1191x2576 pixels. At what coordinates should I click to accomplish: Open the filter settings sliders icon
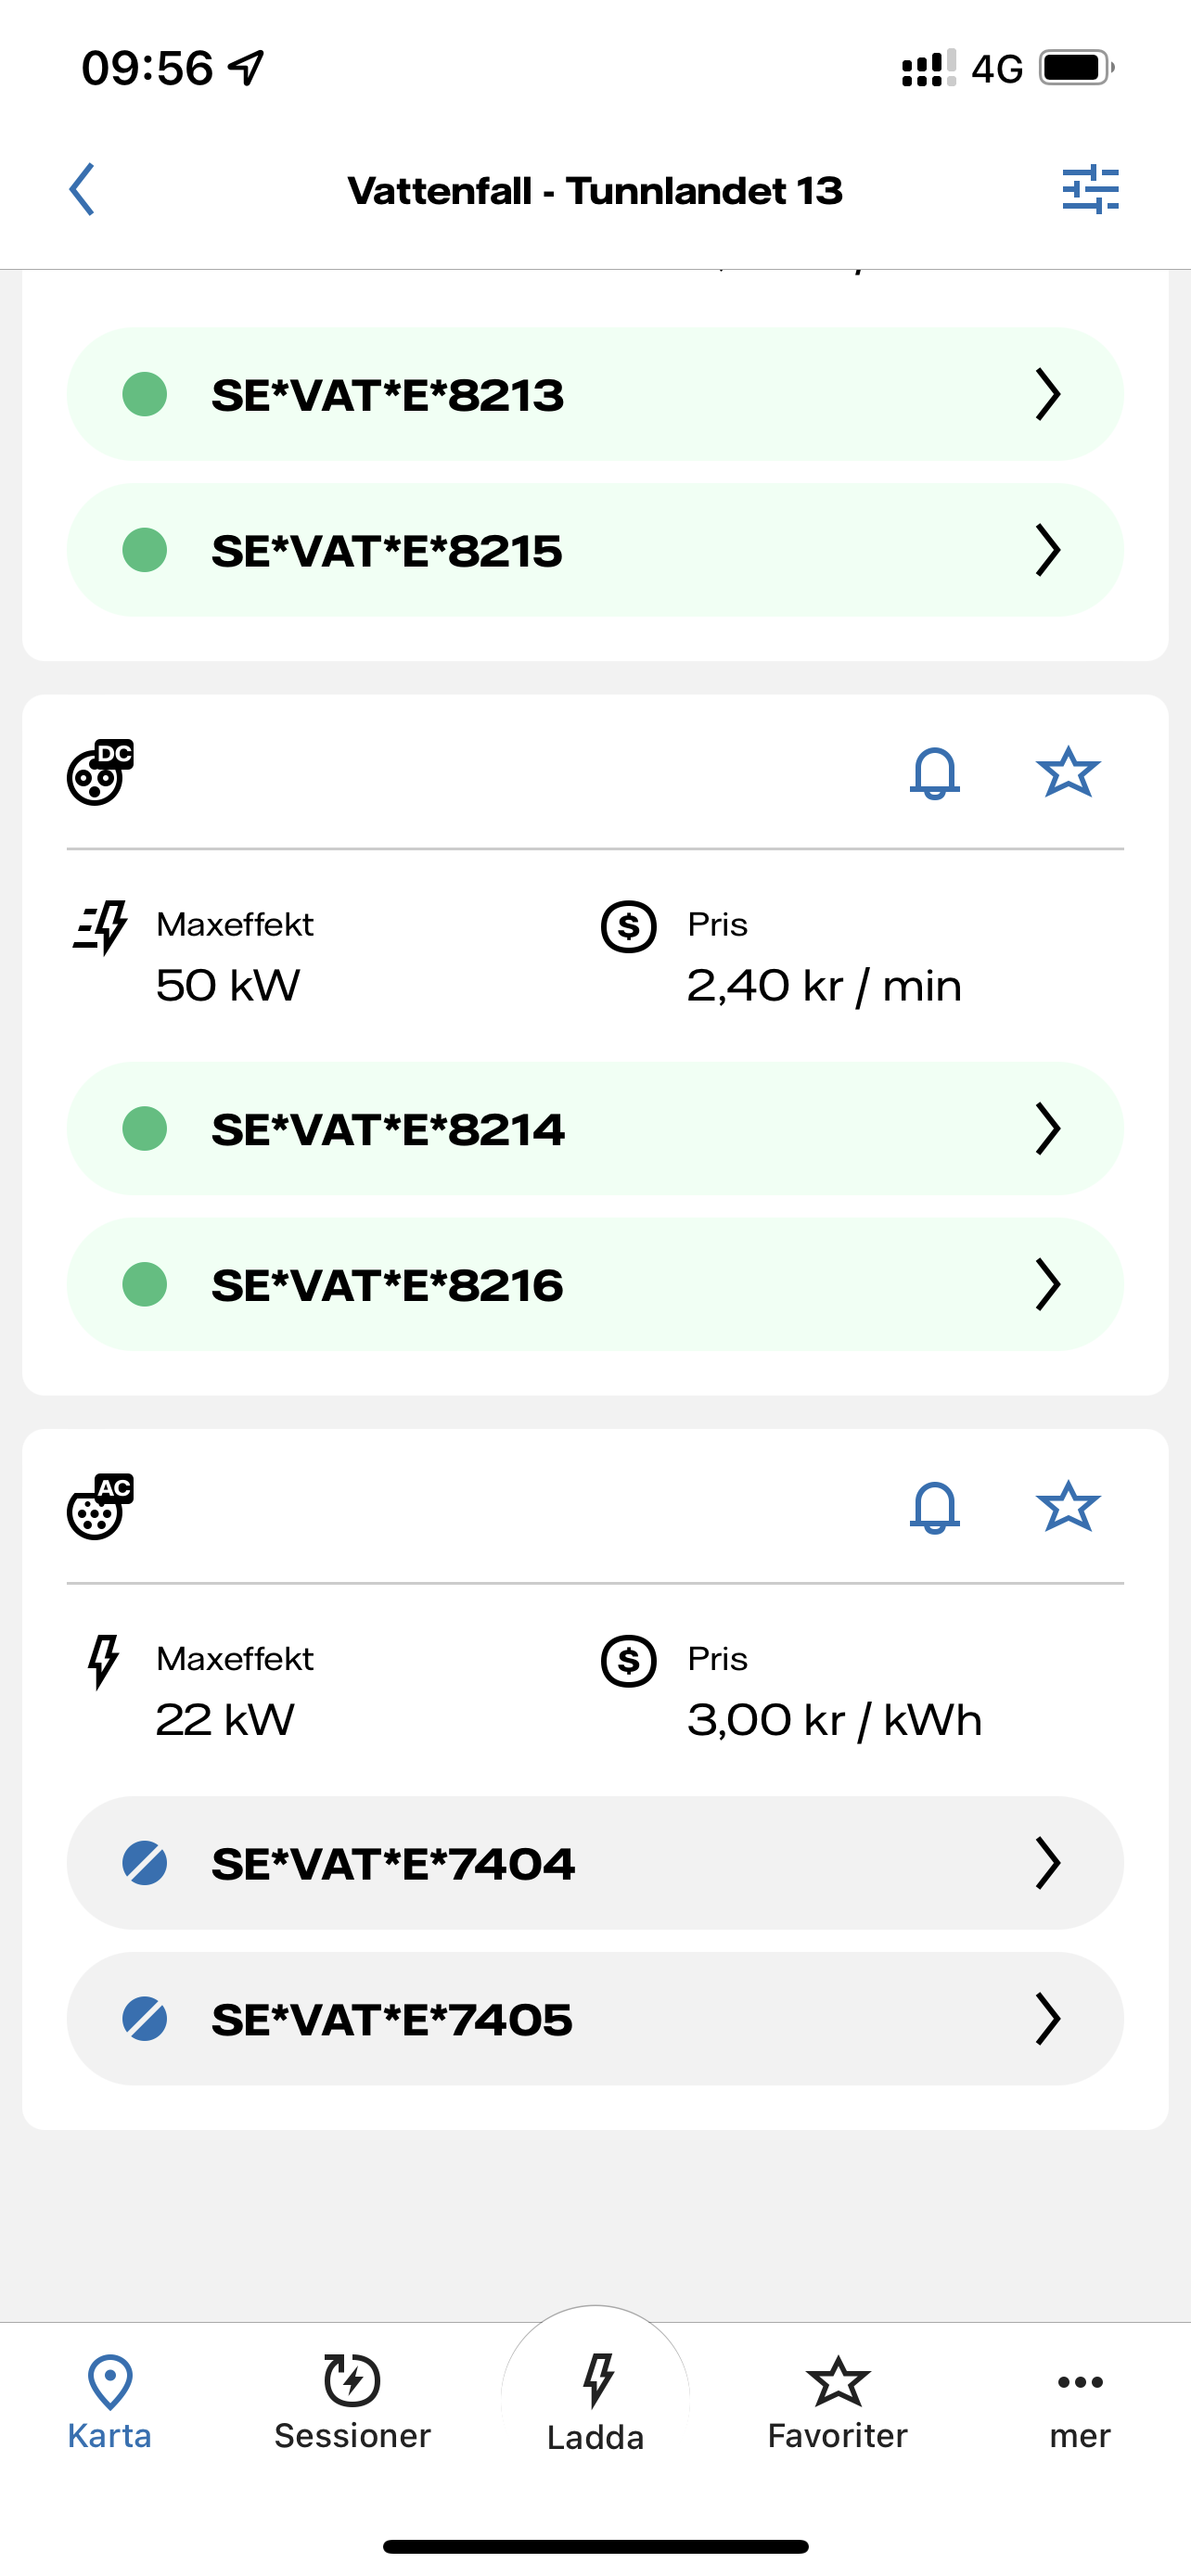(1090, 189)
